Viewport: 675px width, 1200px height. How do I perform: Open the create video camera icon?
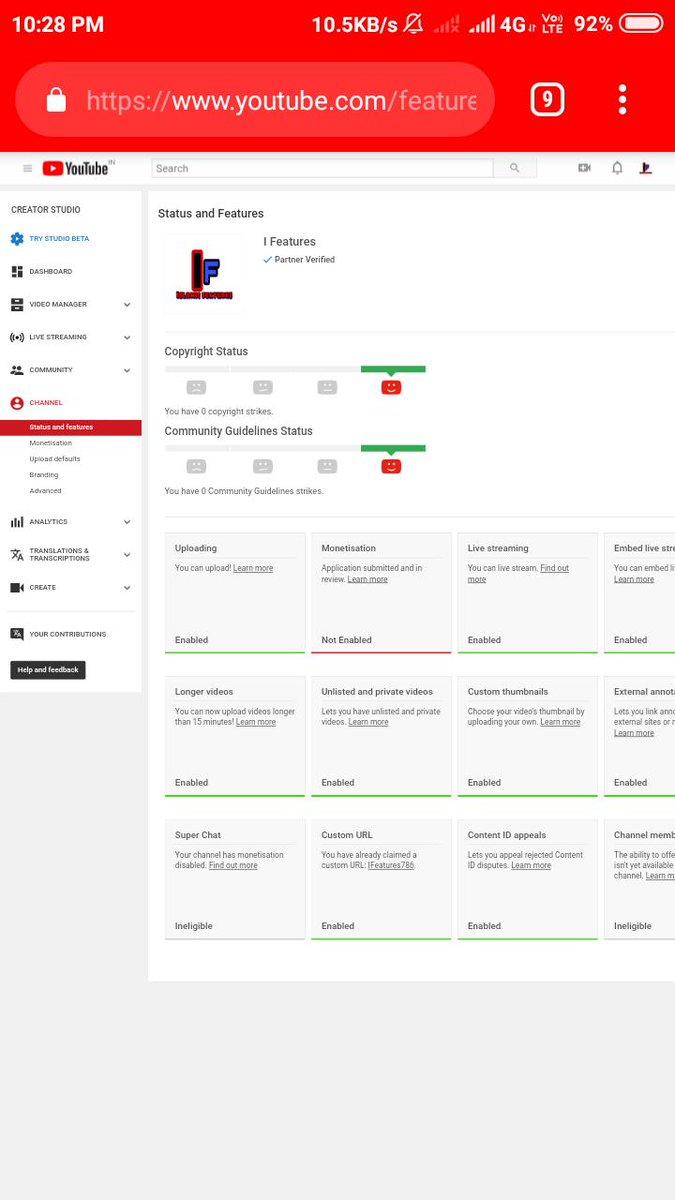click(x=584, y=168)
